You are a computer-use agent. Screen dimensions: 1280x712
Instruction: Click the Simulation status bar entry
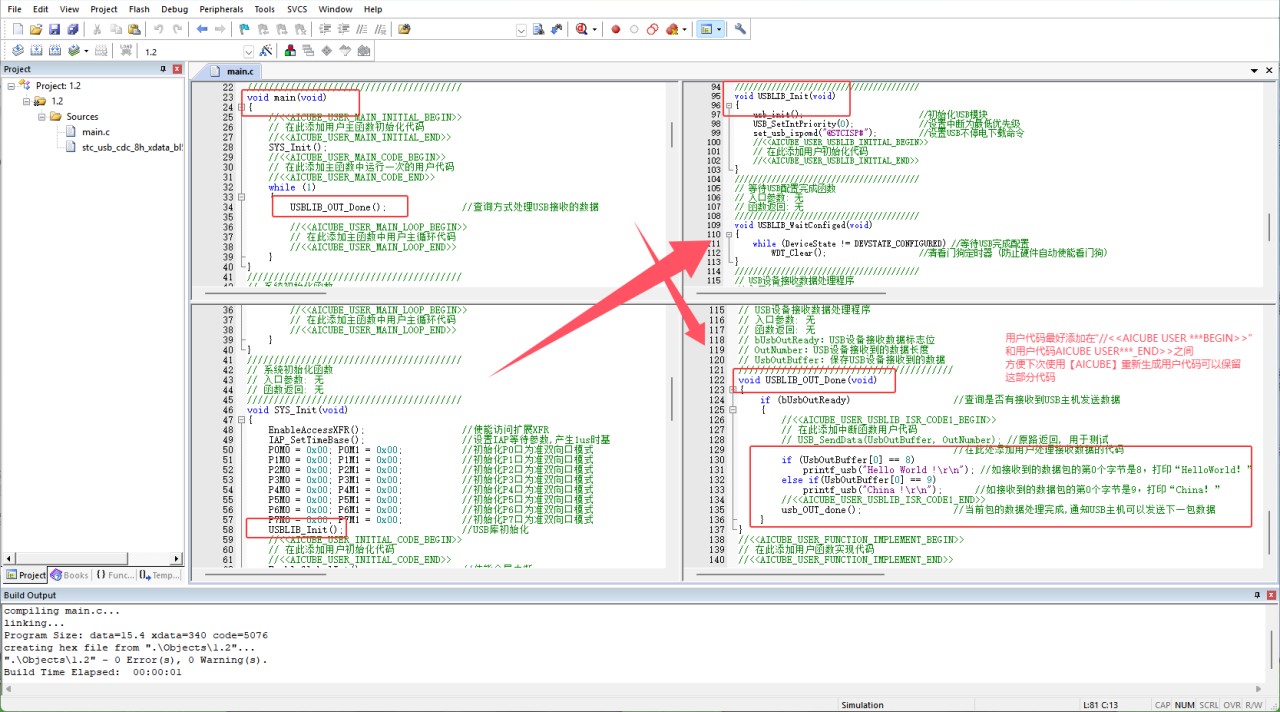coord(862,705)
